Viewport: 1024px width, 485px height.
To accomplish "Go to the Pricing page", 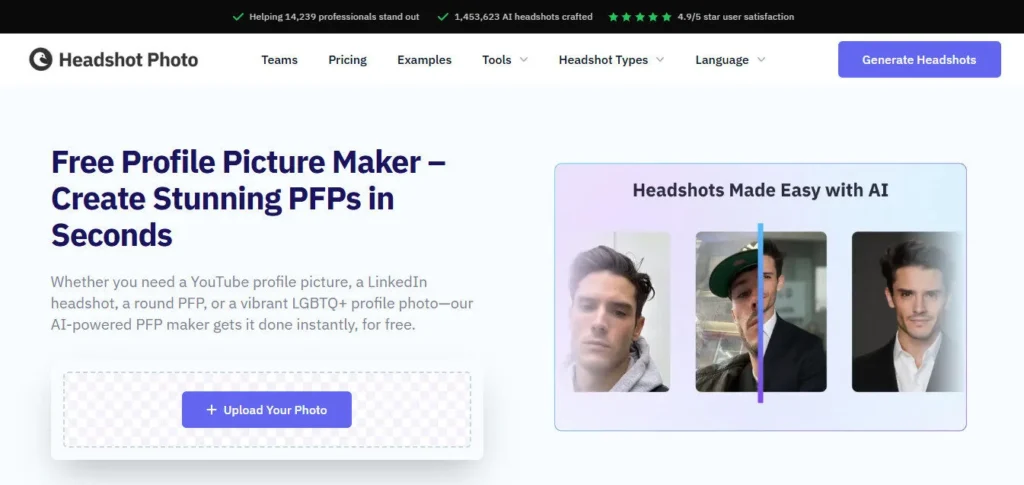I will point(347,60).
